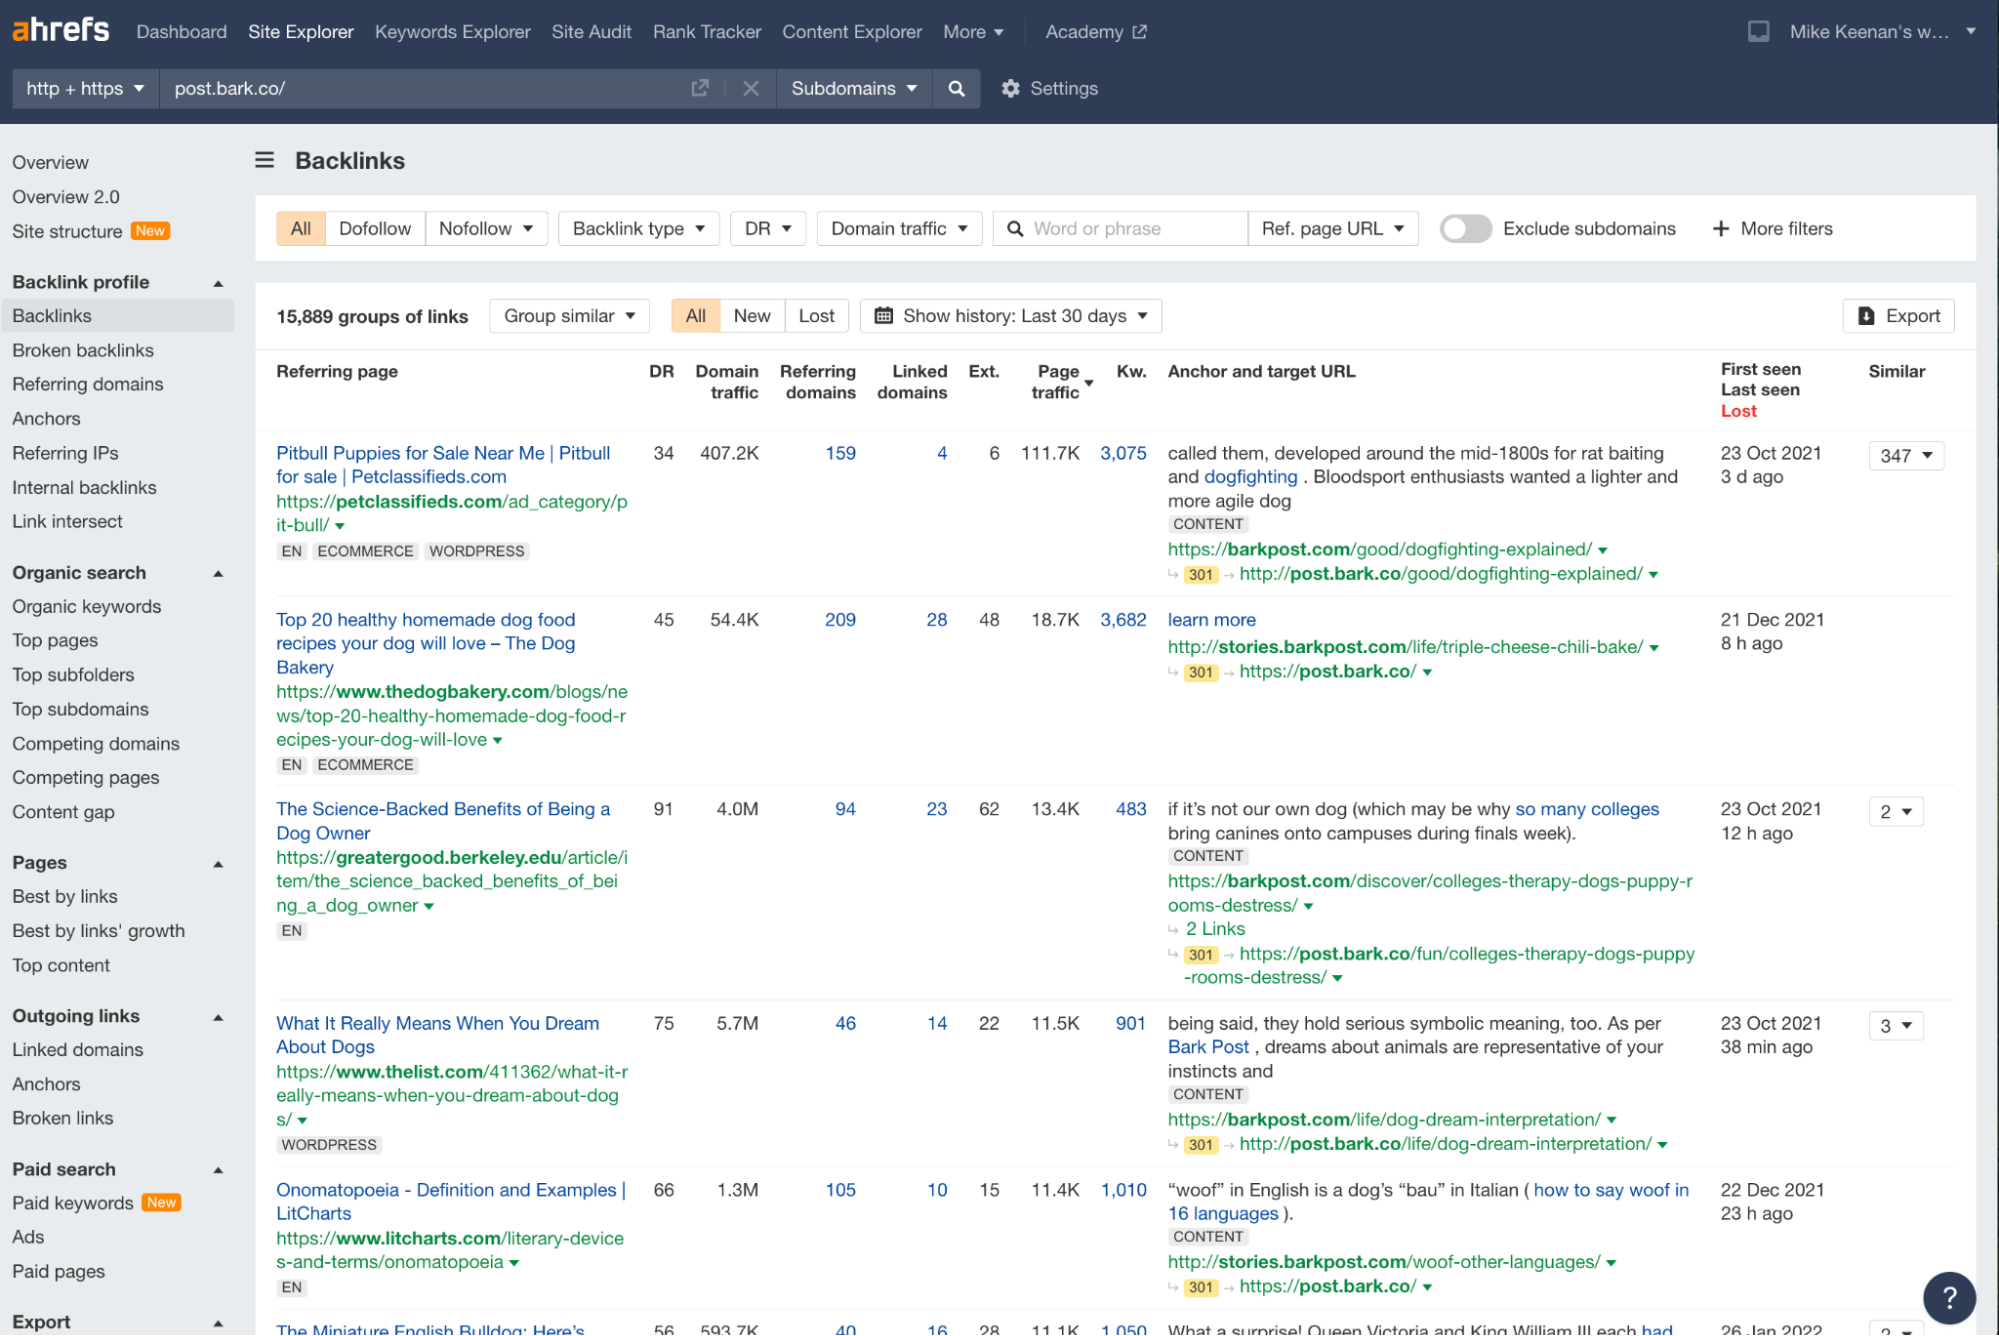The height and width of the screenshot is (1336, 1999).
Task: Click the All backlinks tab
Action: pos(695,316)
